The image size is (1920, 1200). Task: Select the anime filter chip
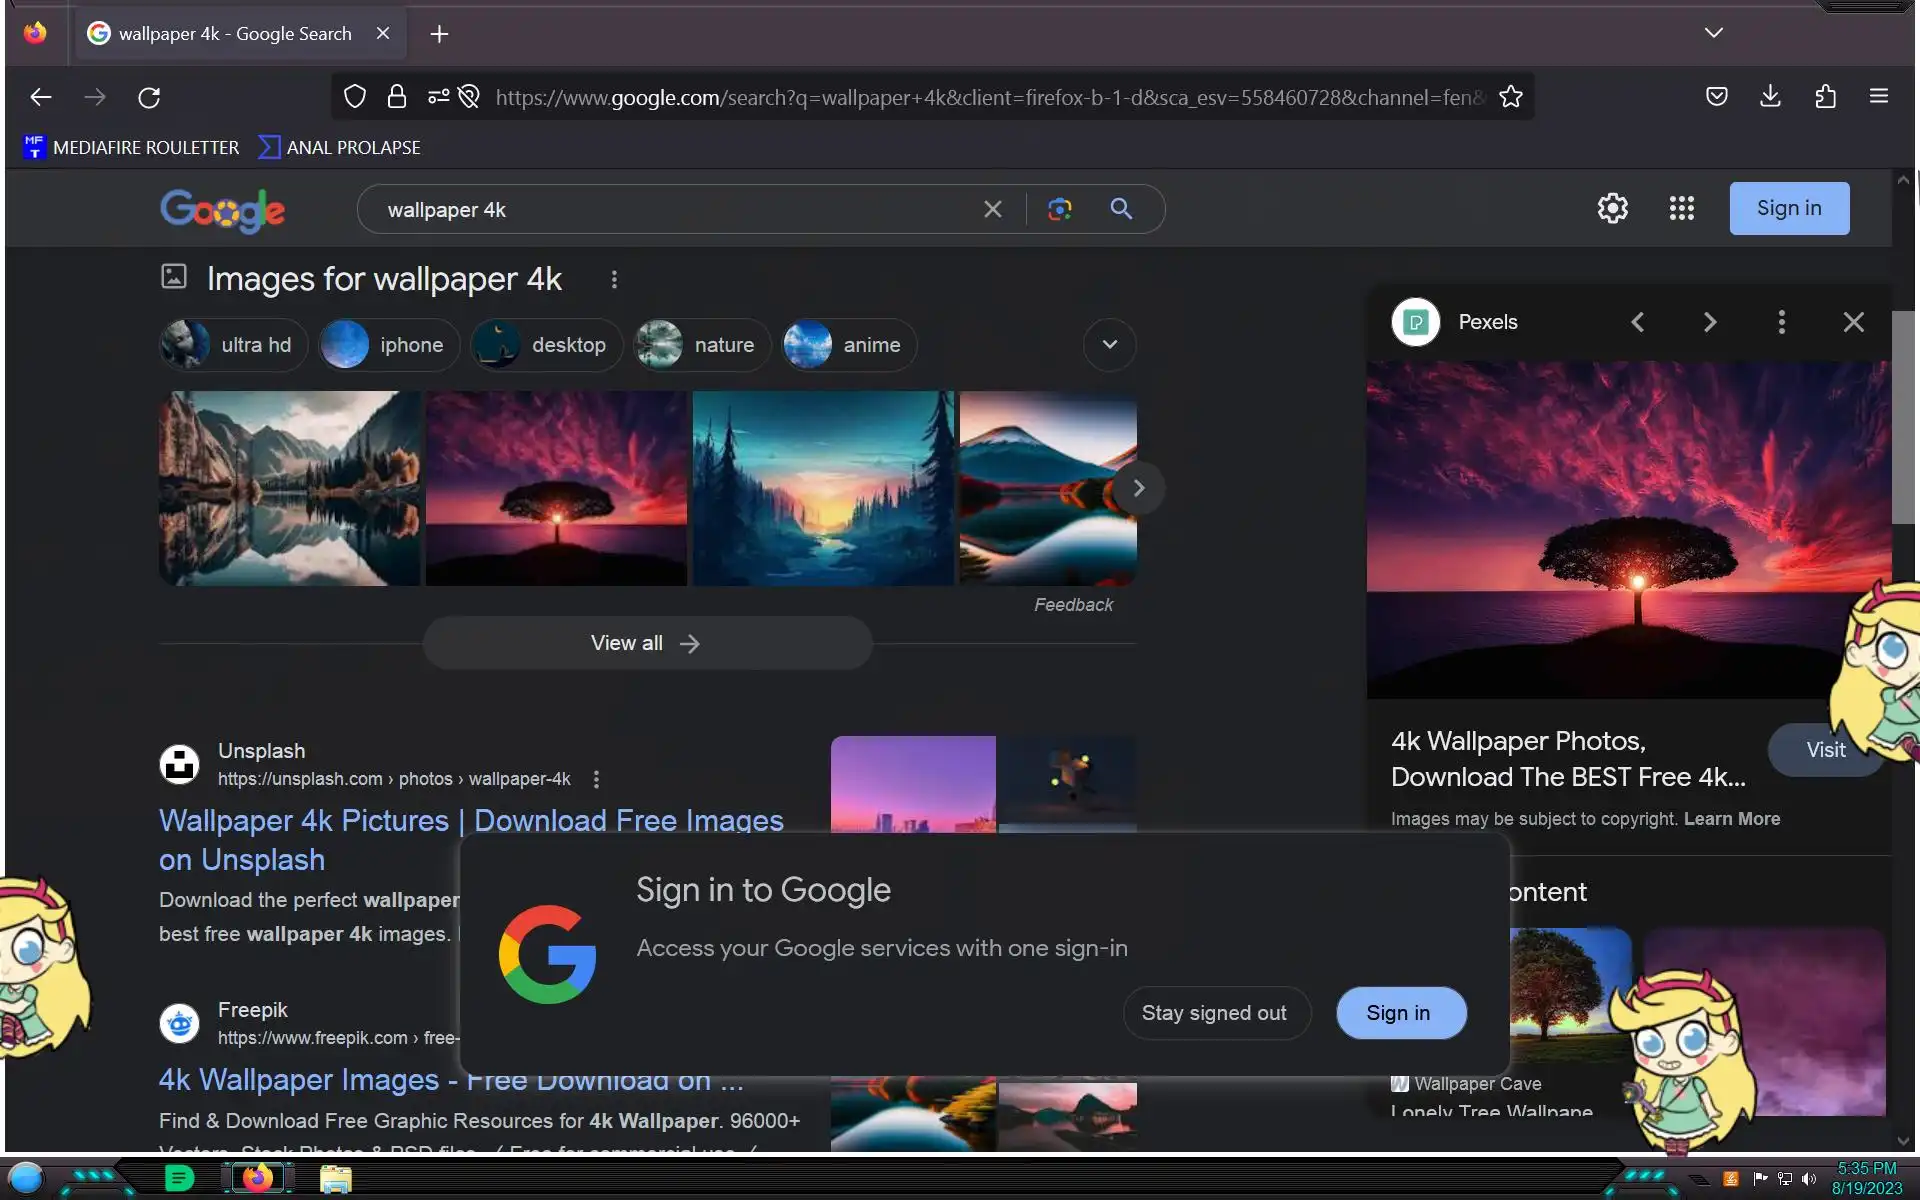pos(849,345)
